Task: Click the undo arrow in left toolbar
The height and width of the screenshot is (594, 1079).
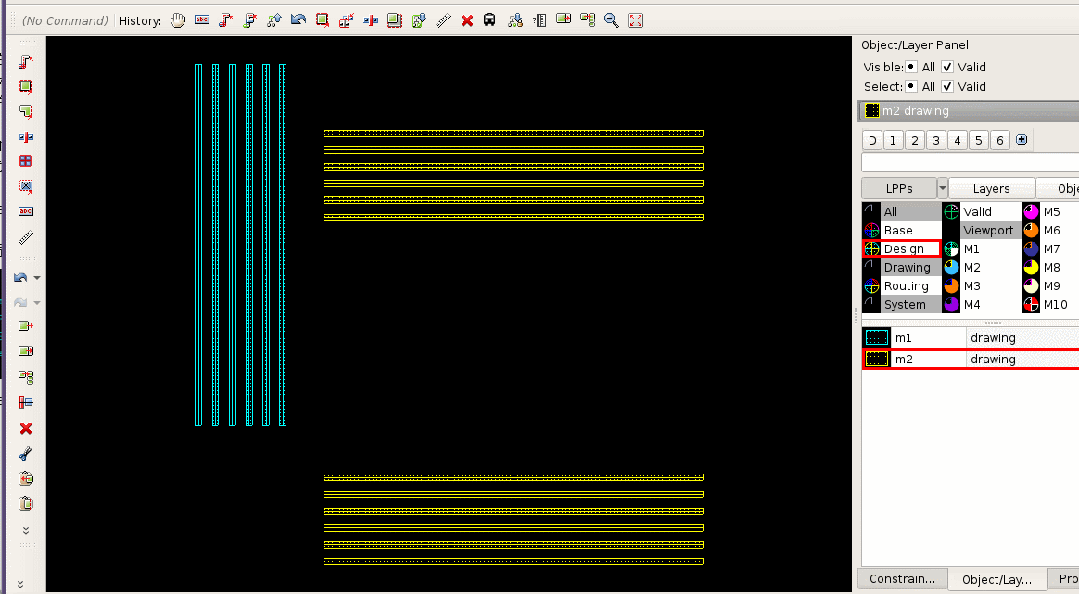Action: click(x=21, y=277)
